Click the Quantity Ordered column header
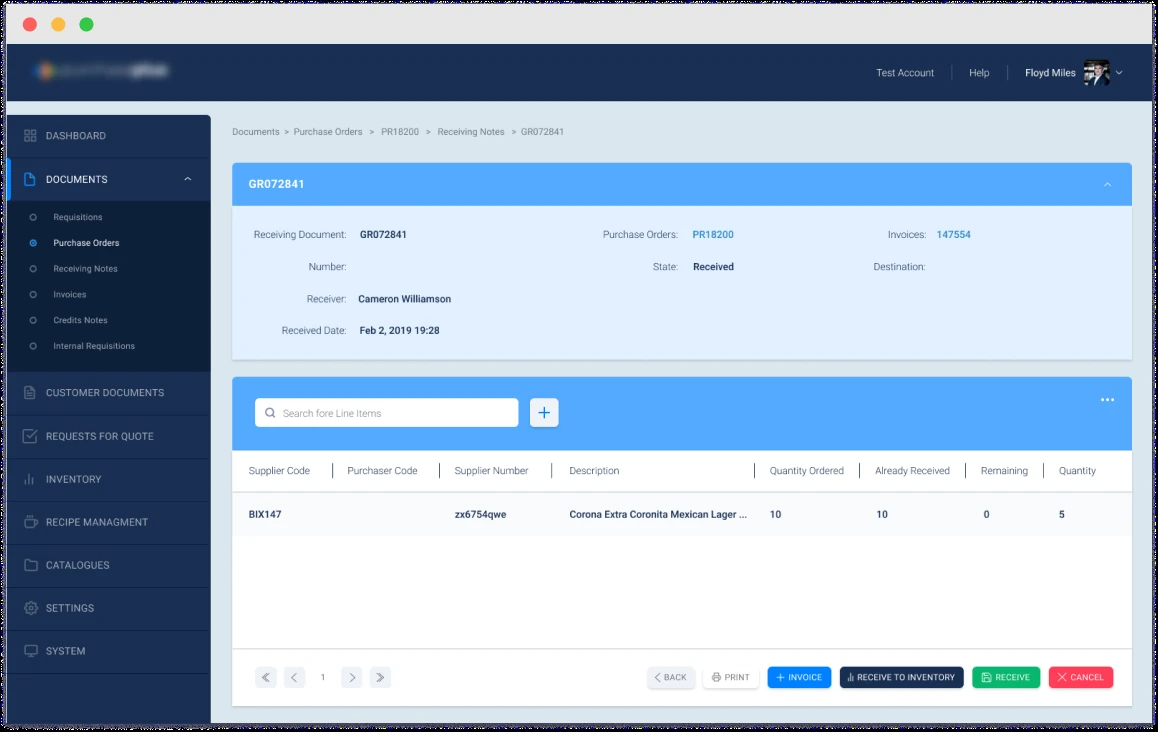The height and width of the screenshot is (732, 1158). point(806,471)
